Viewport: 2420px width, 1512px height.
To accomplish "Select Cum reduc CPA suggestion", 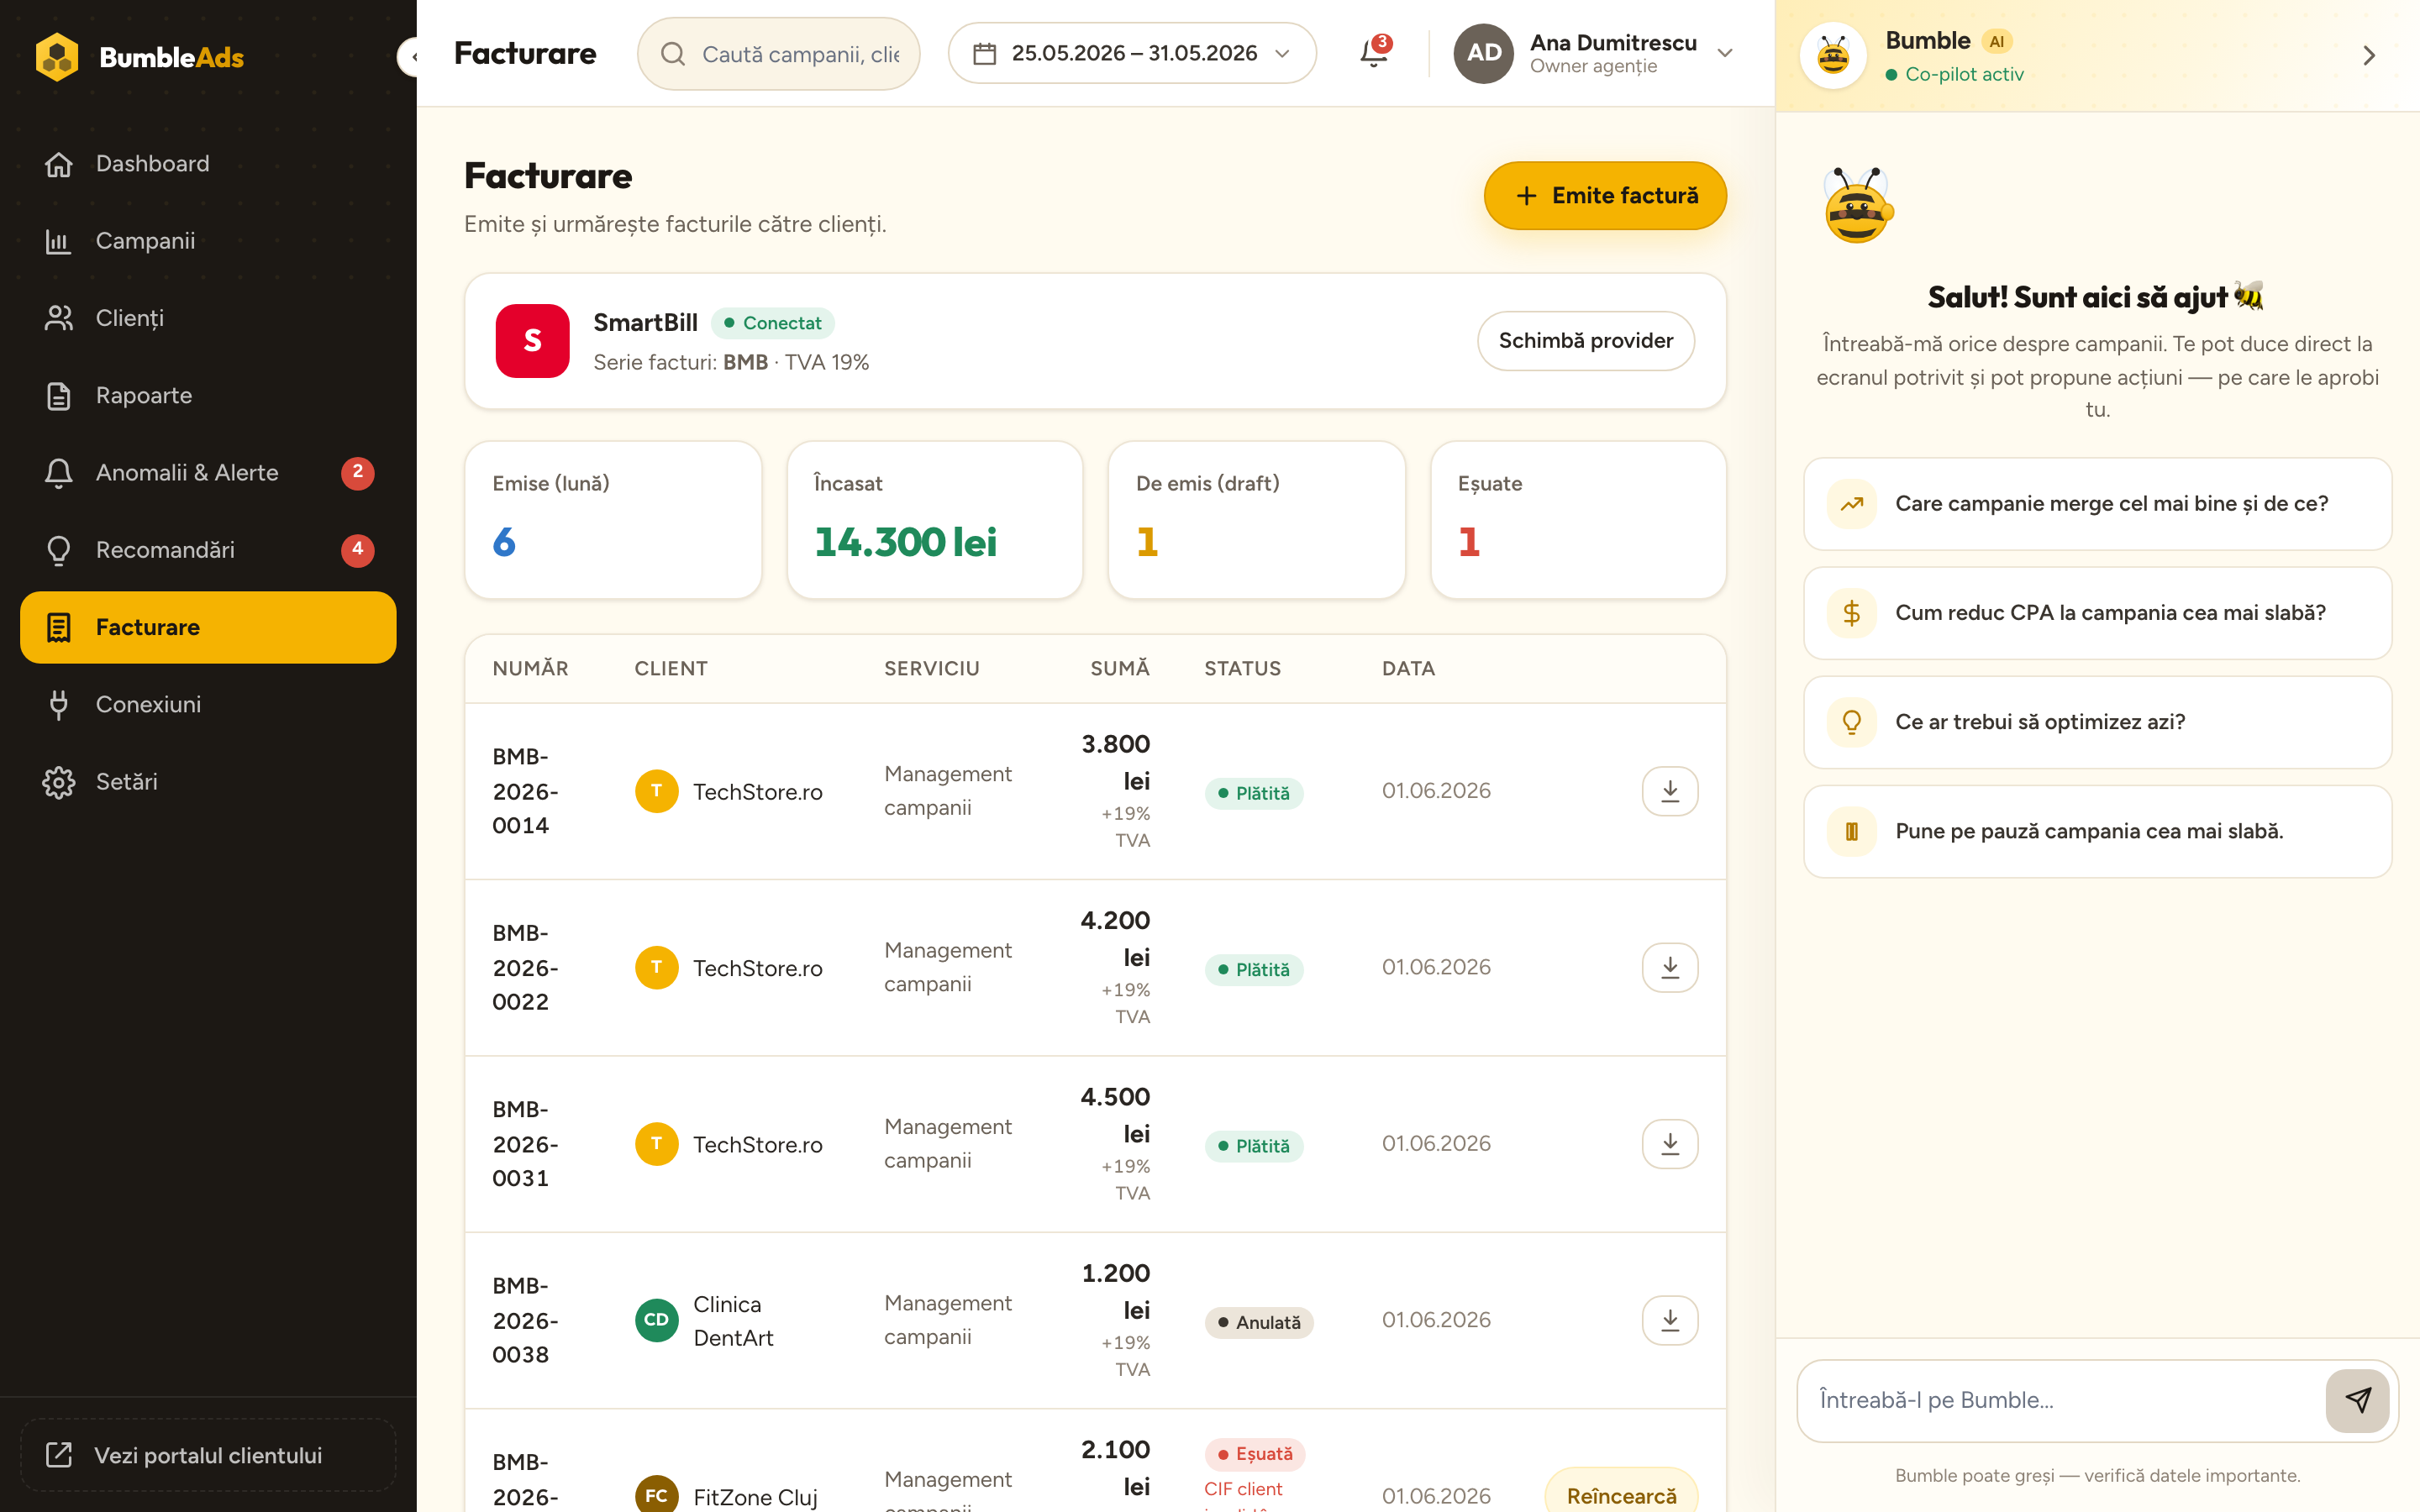I will tap(2097, 613).
